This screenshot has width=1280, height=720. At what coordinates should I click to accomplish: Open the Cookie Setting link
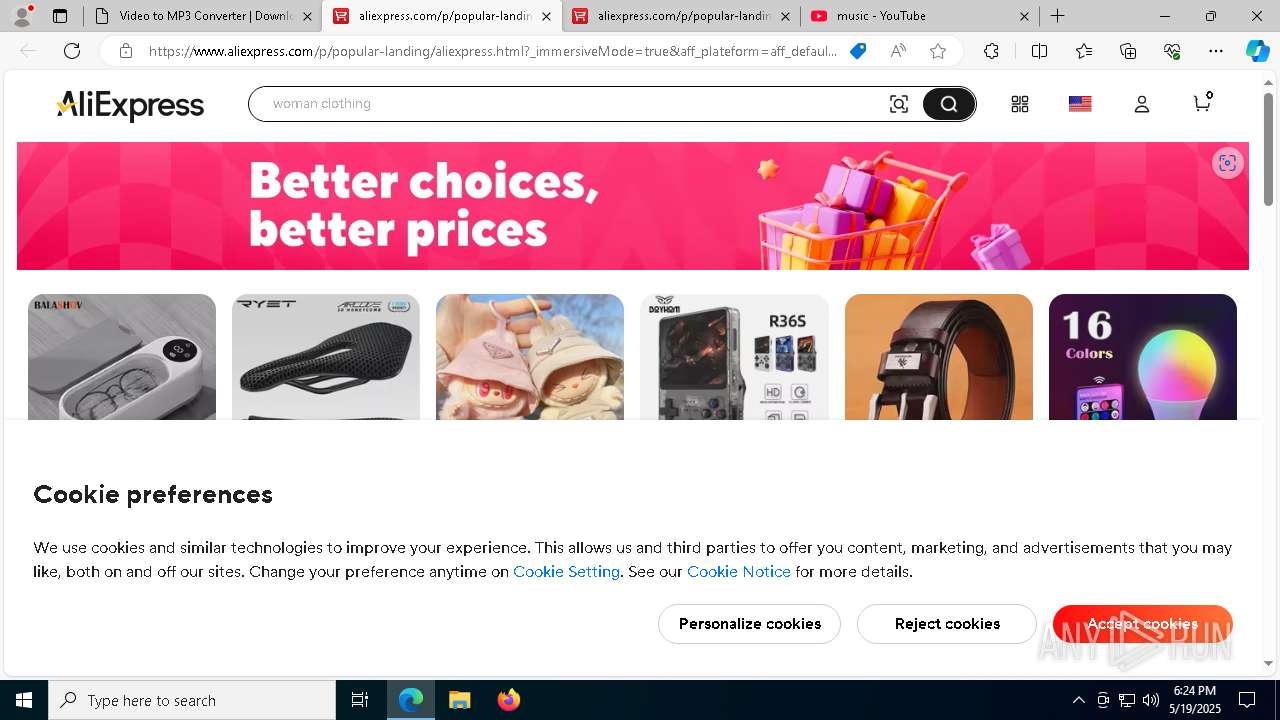pos(566,572)
